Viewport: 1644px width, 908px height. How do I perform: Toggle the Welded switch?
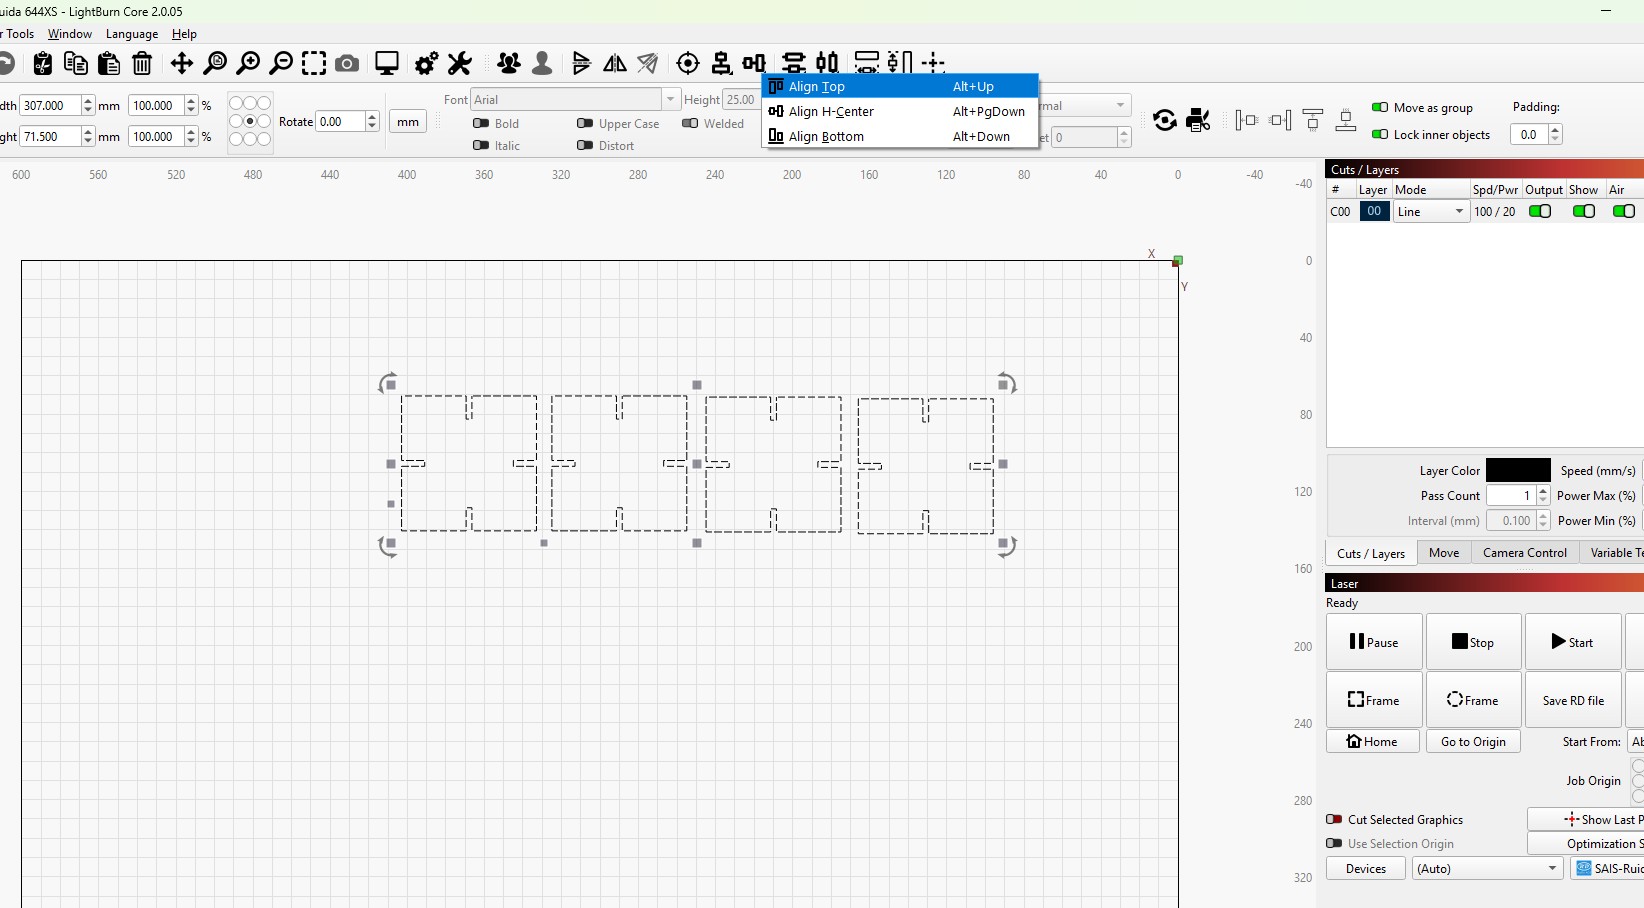click(690, 123)
